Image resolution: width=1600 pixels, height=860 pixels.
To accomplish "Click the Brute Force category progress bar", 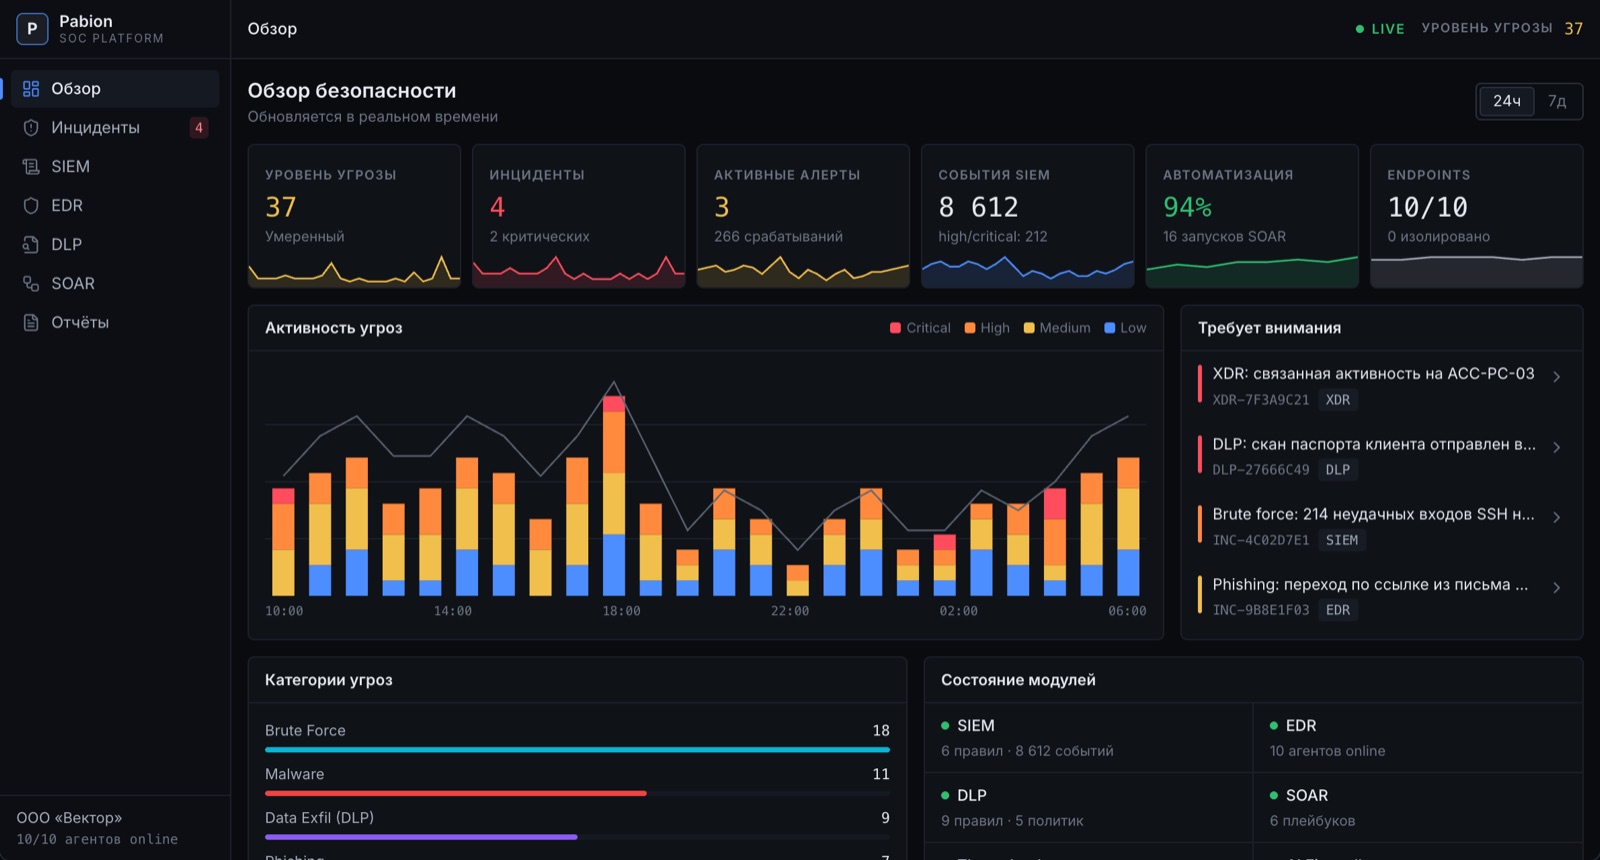I will pyautogui.click(x=577, y=749).
